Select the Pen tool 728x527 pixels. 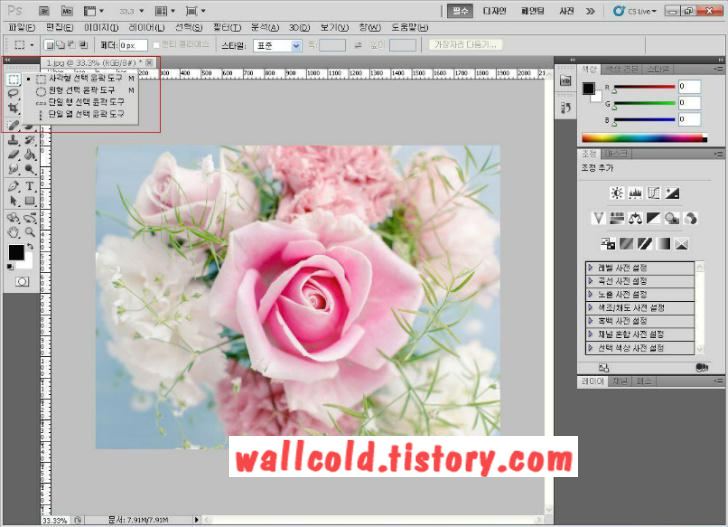pos(13,186)
